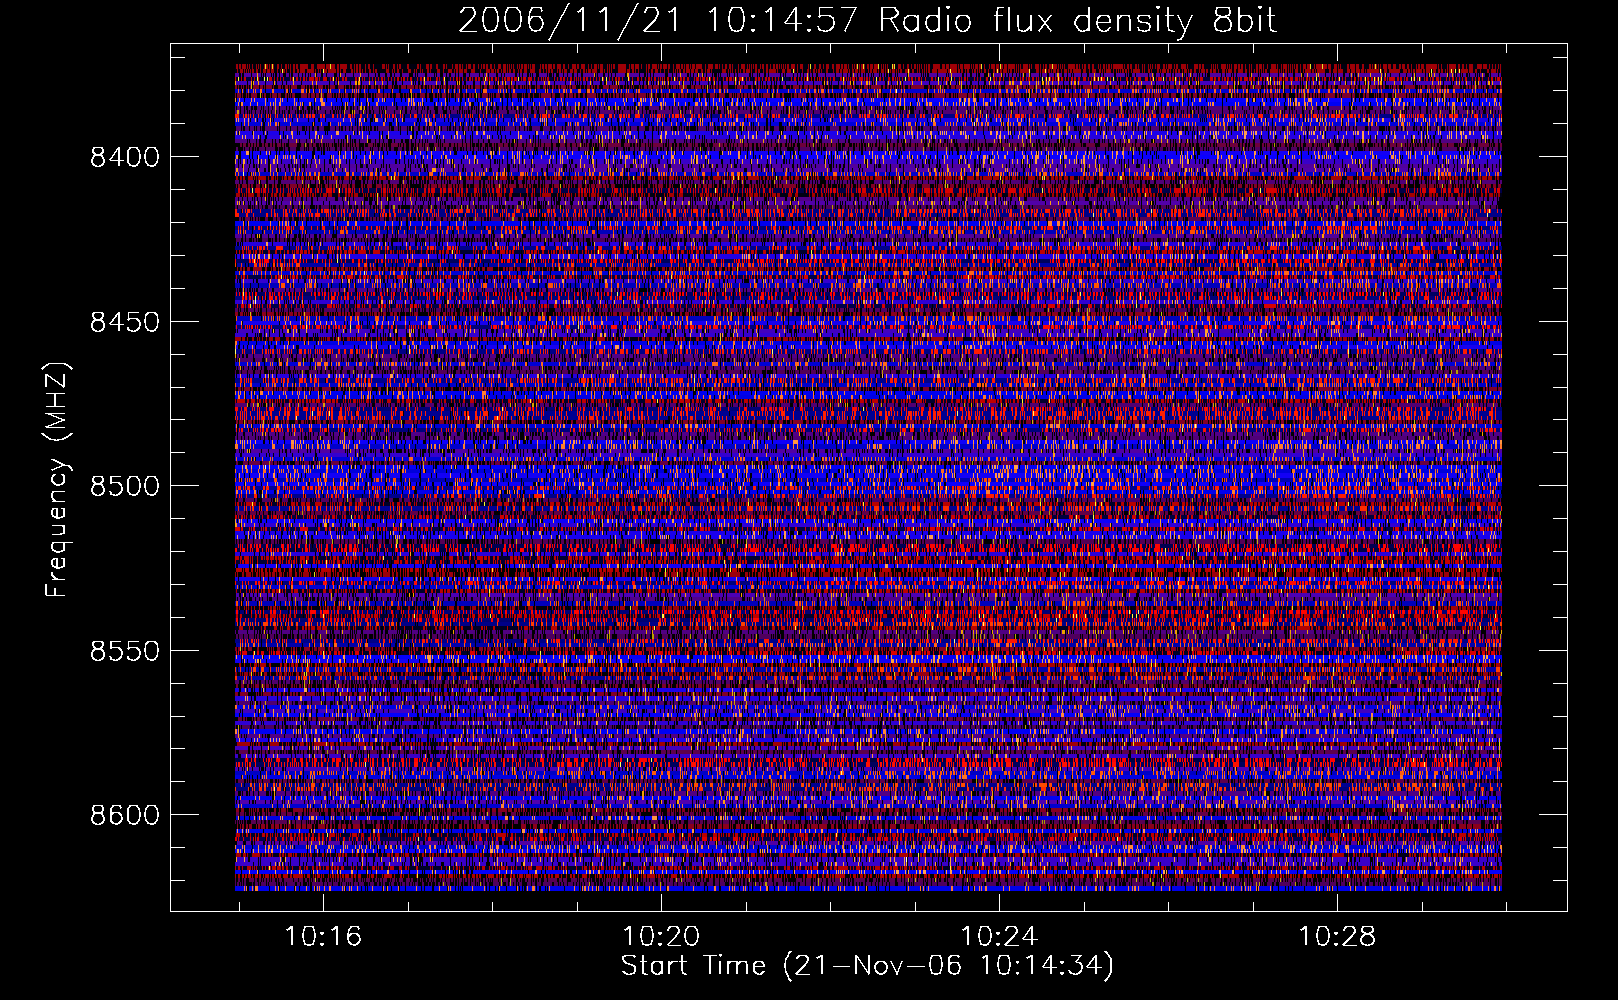
Task: Click the 'Start Time (21-Nov-06 10:14:34)' axis title
Action: (x=867, y=966)
